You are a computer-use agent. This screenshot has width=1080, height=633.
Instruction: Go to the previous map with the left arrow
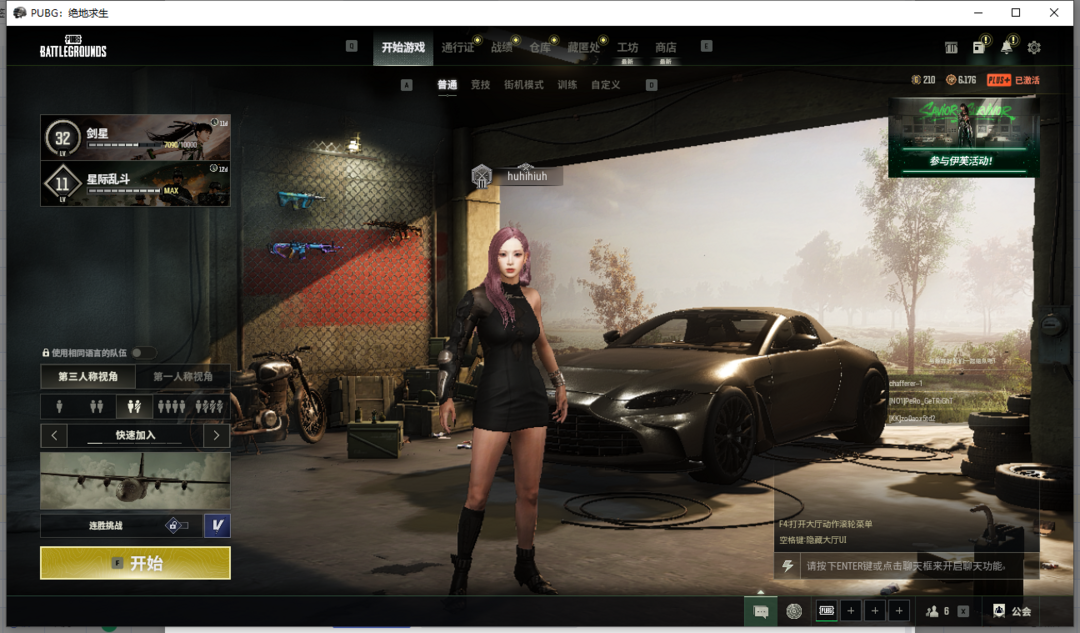[x=54, y=436]
